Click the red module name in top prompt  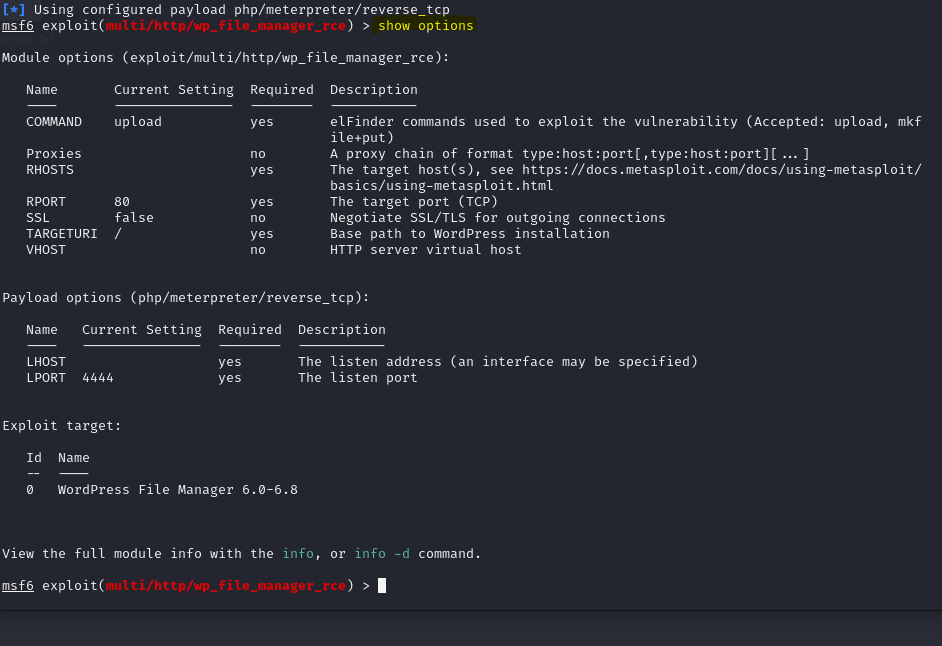(226, 26)
